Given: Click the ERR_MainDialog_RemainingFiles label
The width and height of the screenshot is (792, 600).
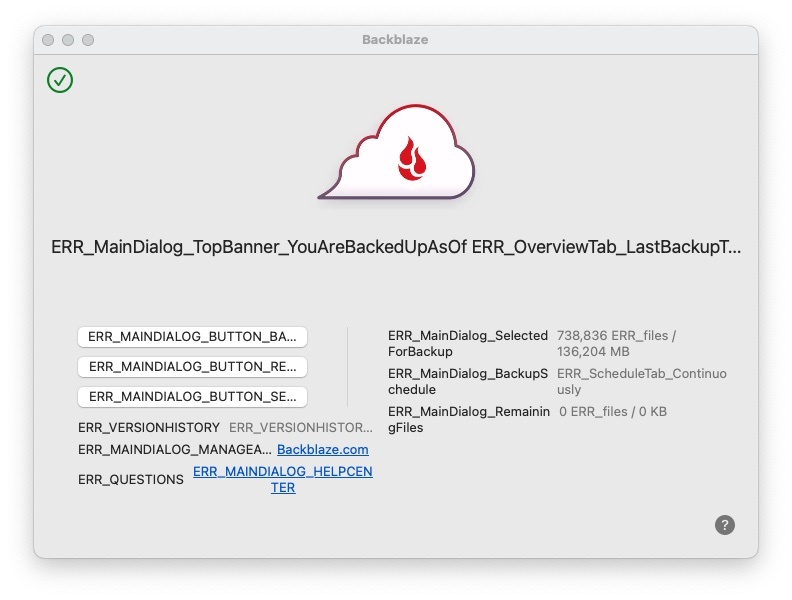Looking at the screenshot, I should click(x=469, y=419).
